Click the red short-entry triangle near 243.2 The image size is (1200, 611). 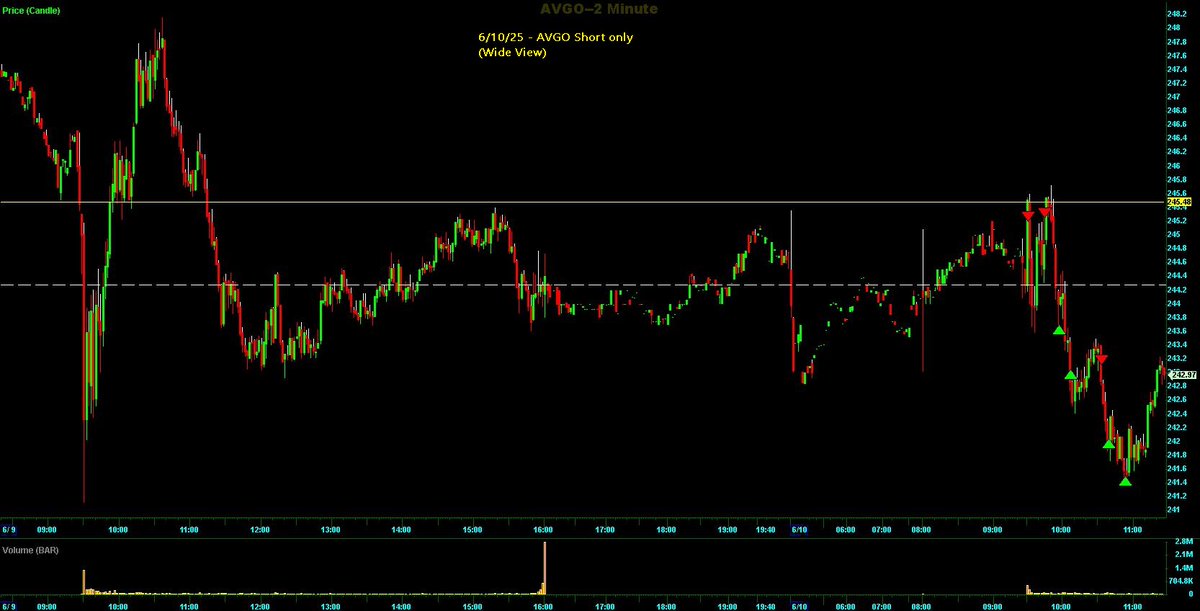[1101, 359]
